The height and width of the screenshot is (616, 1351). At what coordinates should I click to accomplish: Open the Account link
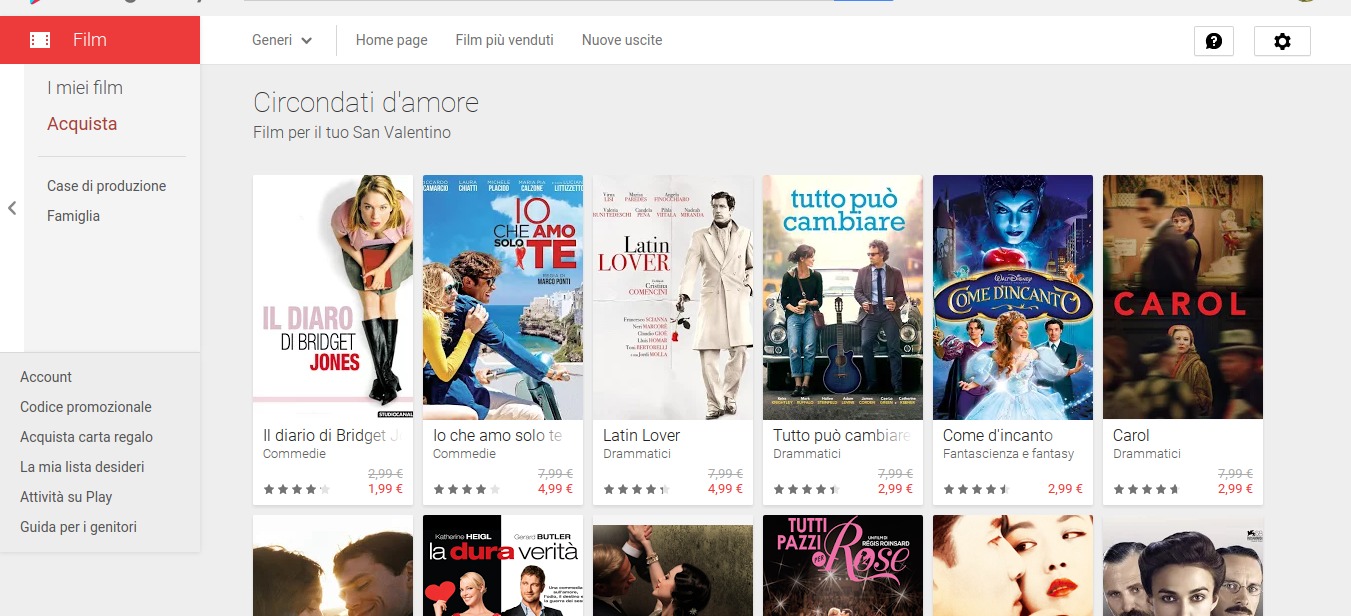pyautogui.click(x=46, y=377)
